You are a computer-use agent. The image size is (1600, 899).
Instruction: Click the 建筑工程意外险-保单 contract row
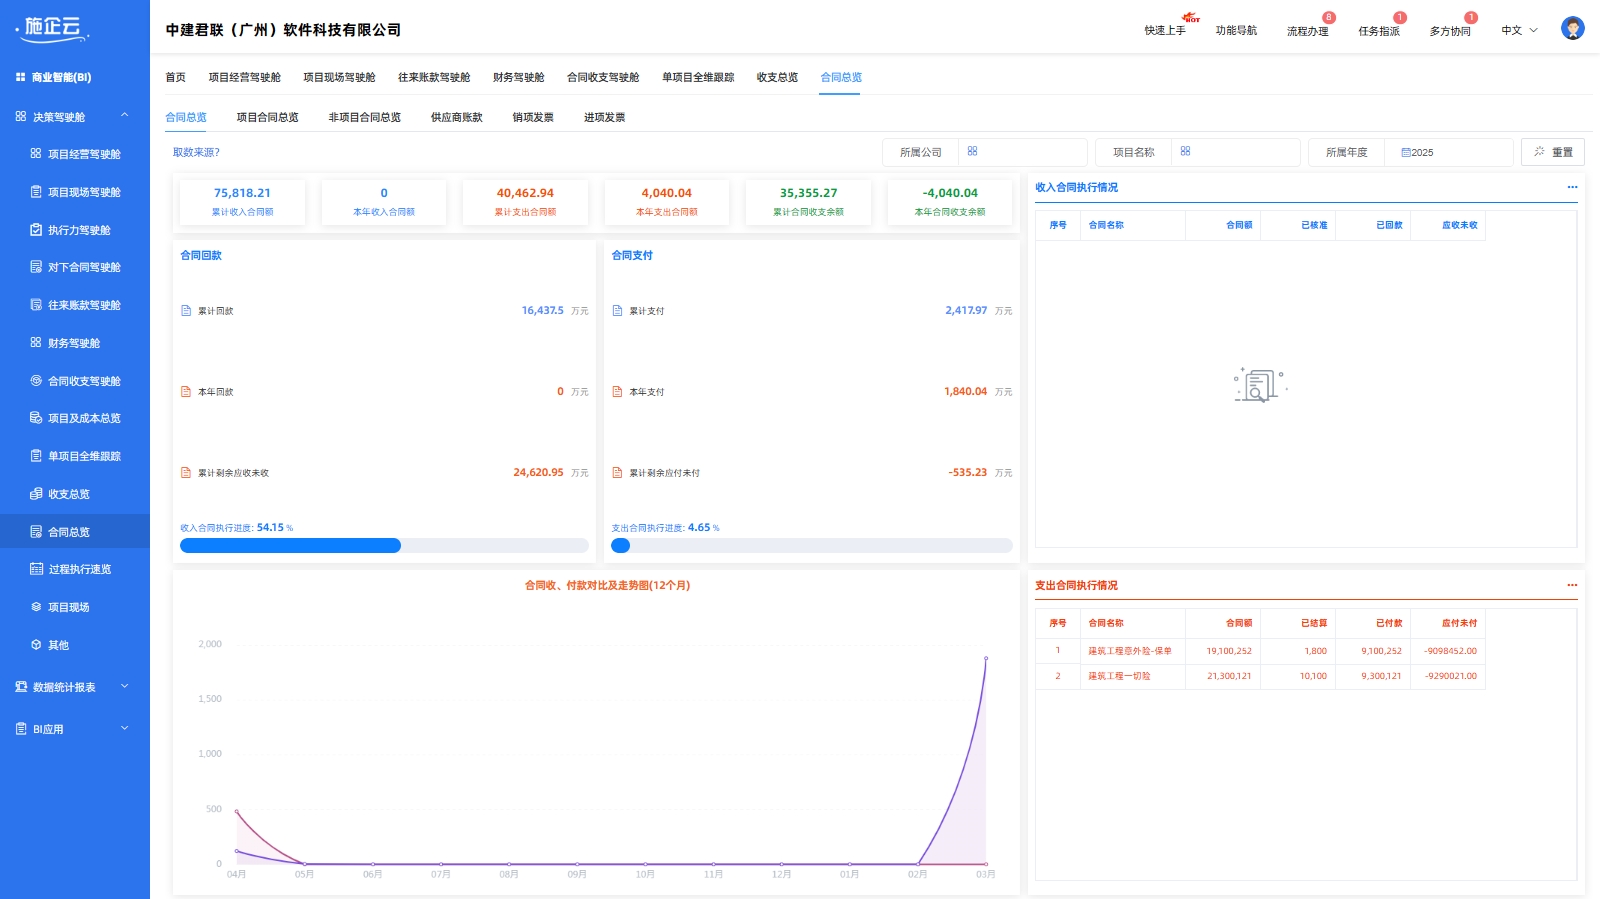(x=1260, y=651)
